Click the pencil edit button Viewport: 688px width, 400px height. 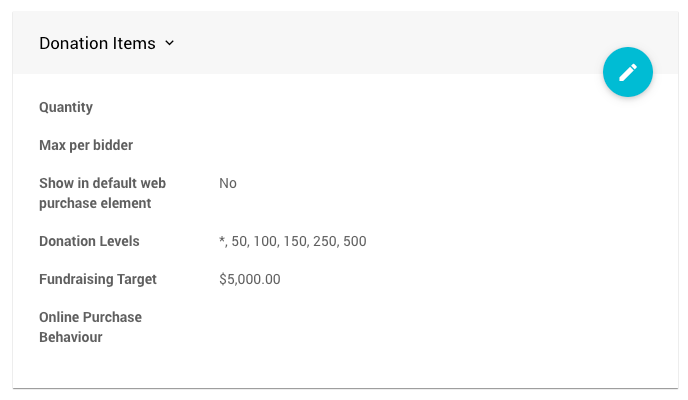(628, 72)
